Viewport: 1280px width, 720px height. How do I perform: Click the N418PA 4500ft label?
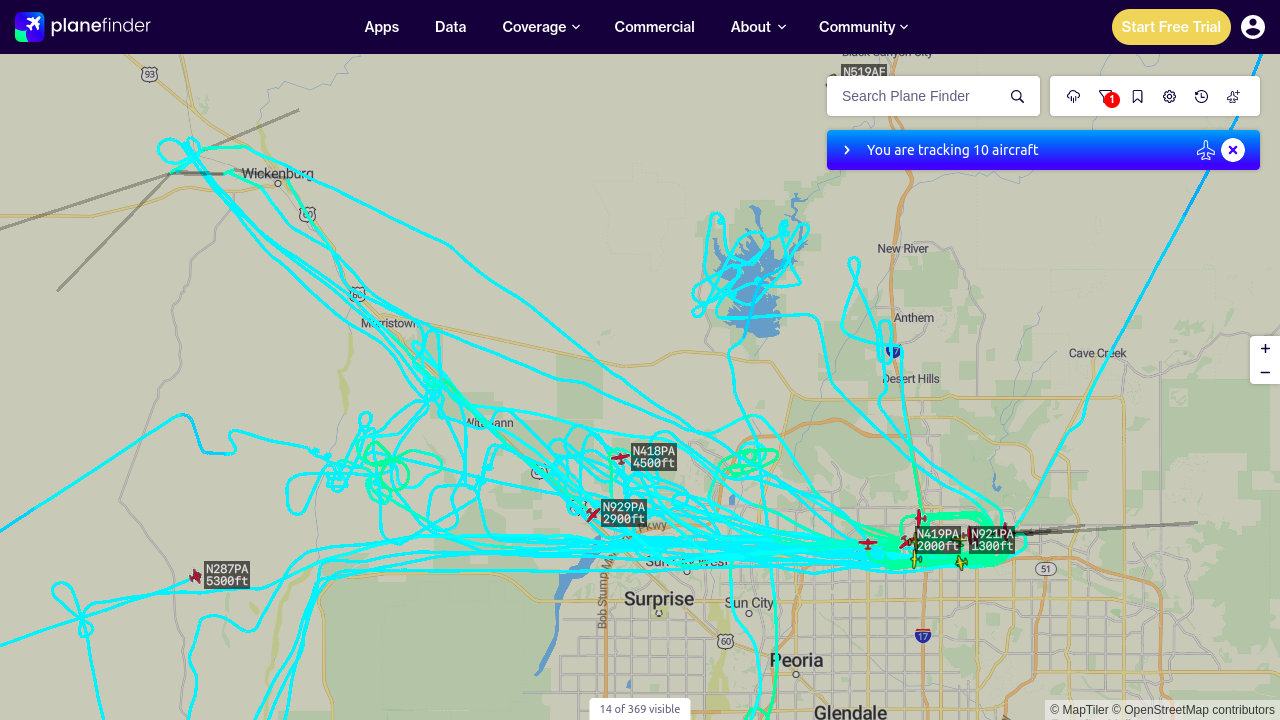654,457
